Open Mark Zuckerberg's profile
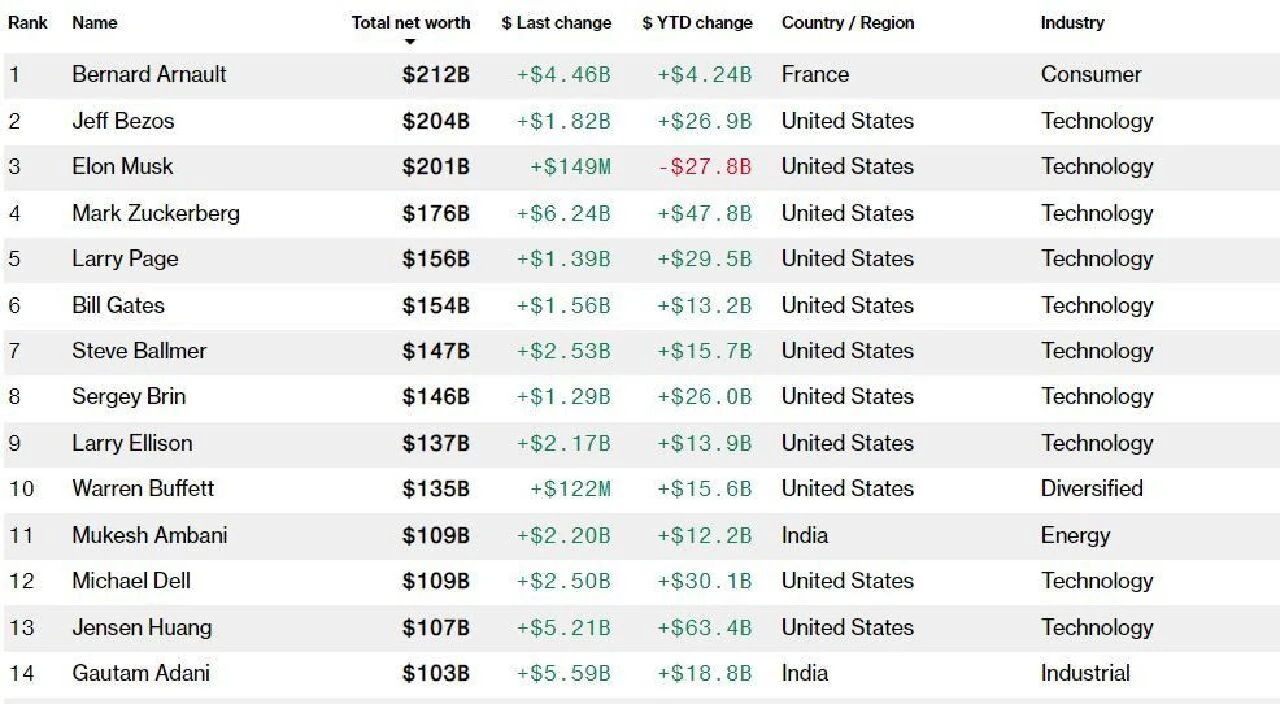Screen dimensions: 1280x704 click(x=156, y=213)
